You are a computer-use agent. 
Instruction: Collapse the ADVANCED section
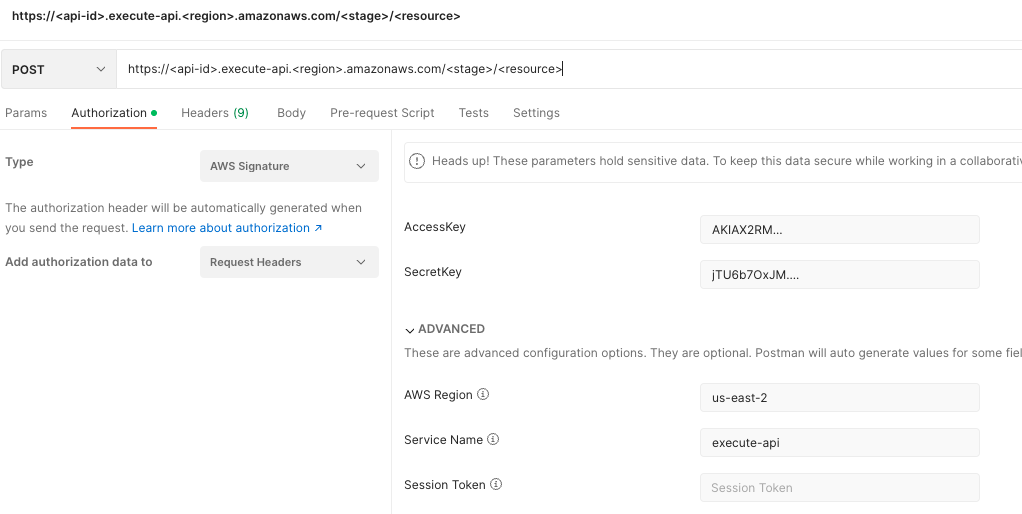click(445, 329)
